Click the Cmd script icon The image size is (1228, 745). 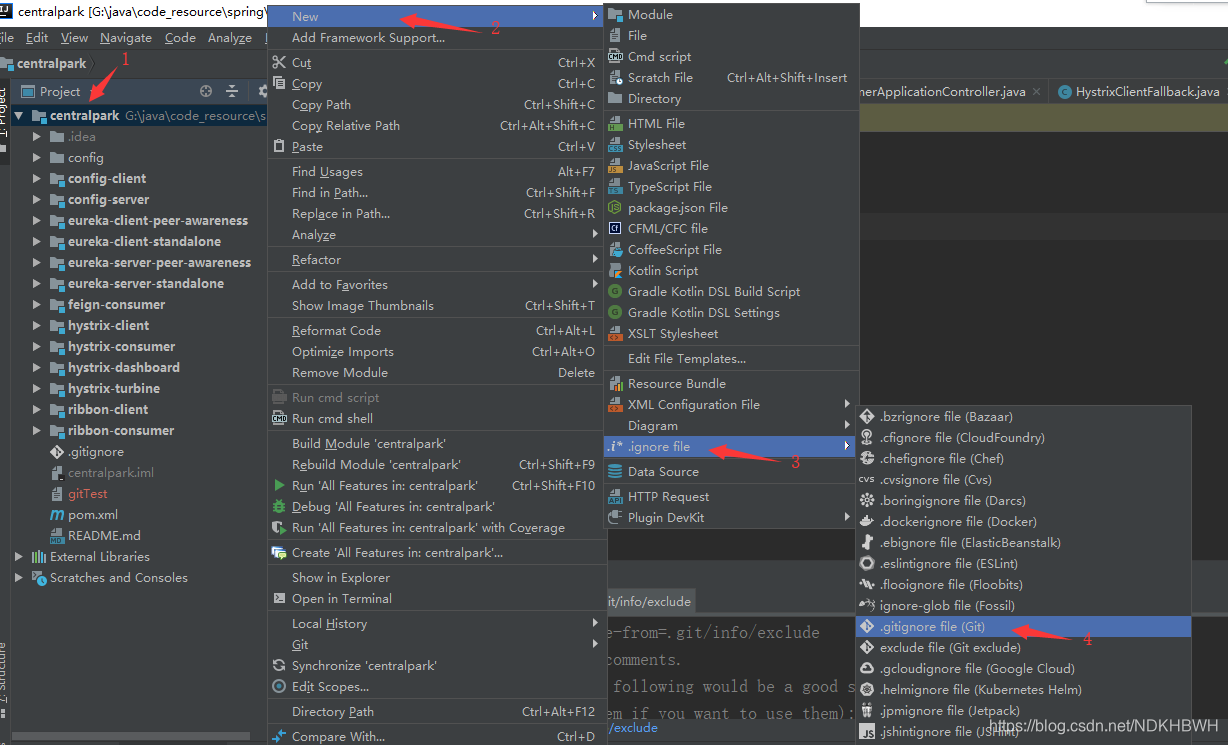[x=615, y=56]
